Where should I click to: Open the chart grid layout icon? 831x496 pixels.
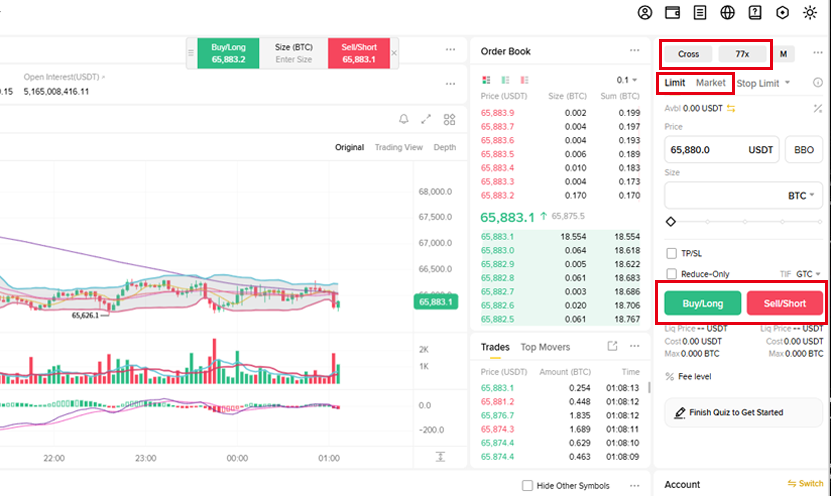[x=449, y=119]
